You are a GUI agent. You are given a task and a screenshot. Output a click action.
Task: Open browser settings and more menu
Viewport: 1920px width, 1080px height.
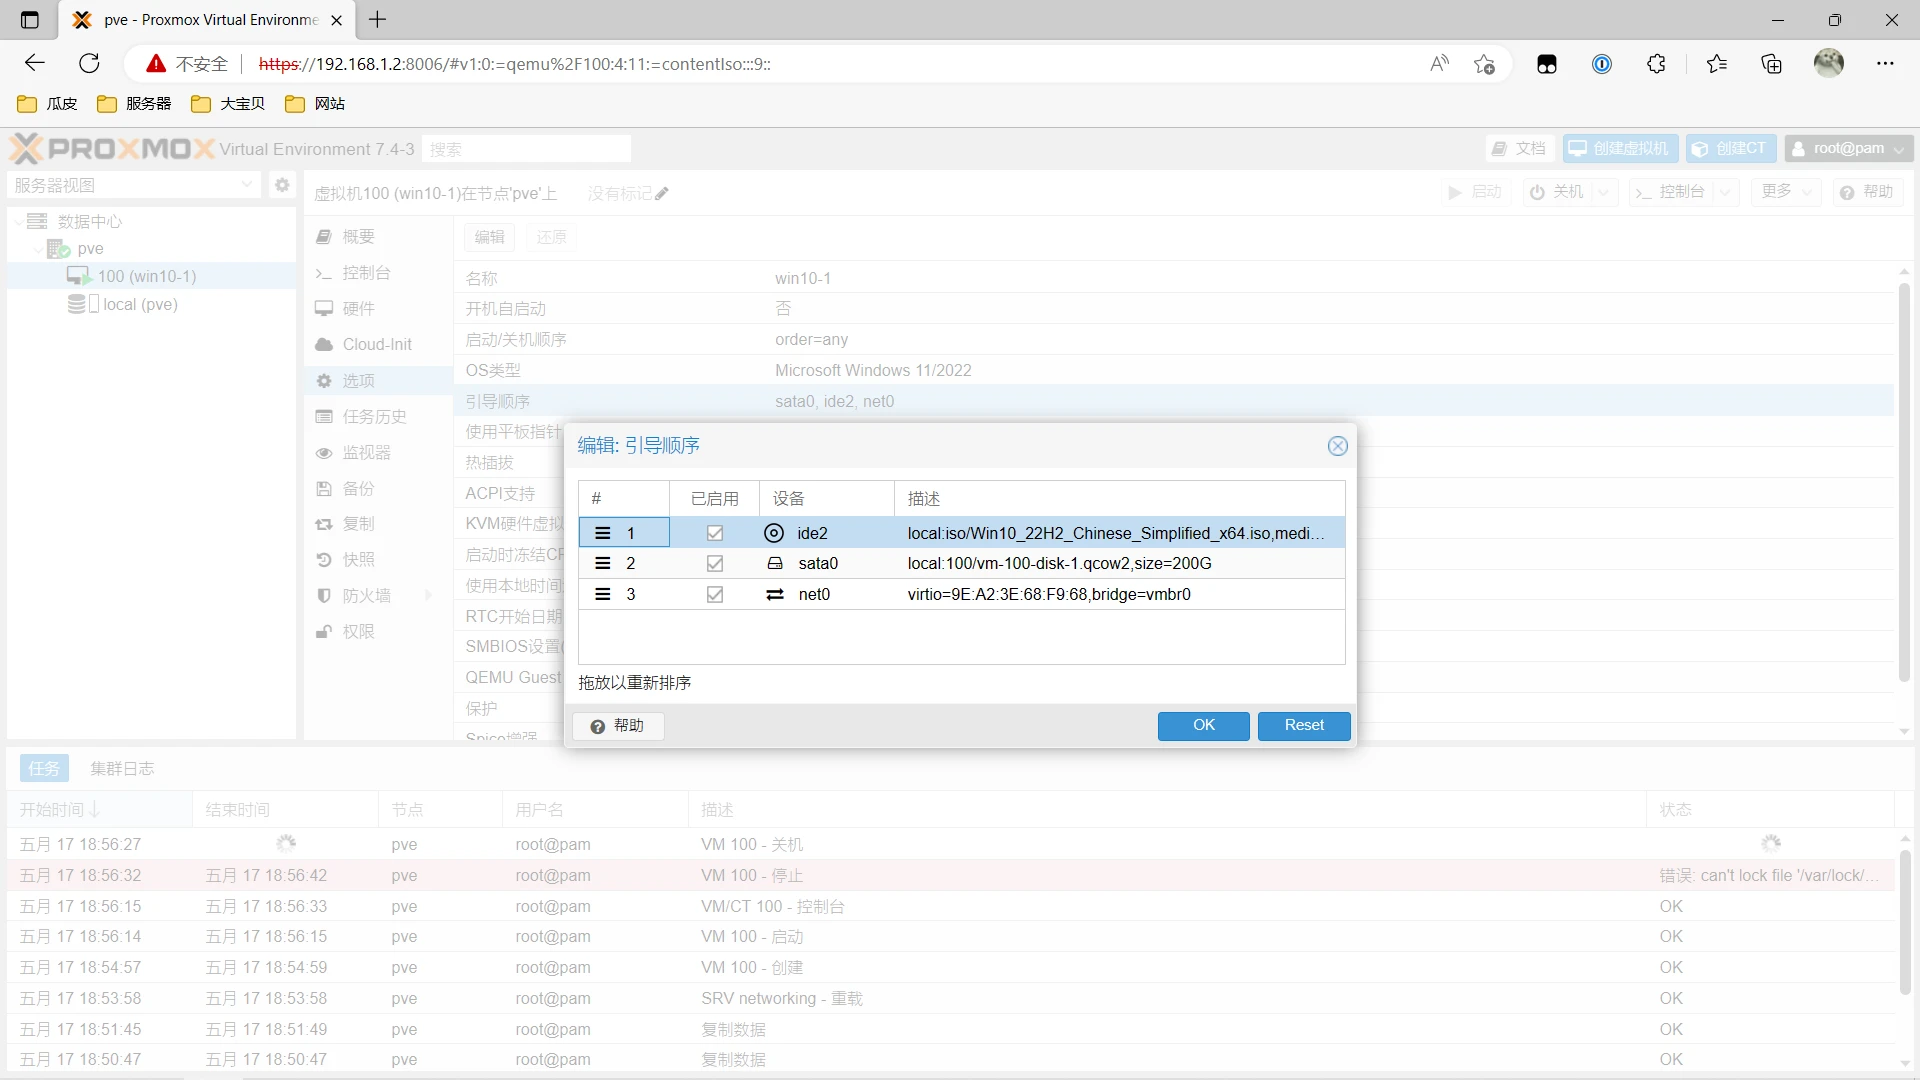(x=1885, y=63)
